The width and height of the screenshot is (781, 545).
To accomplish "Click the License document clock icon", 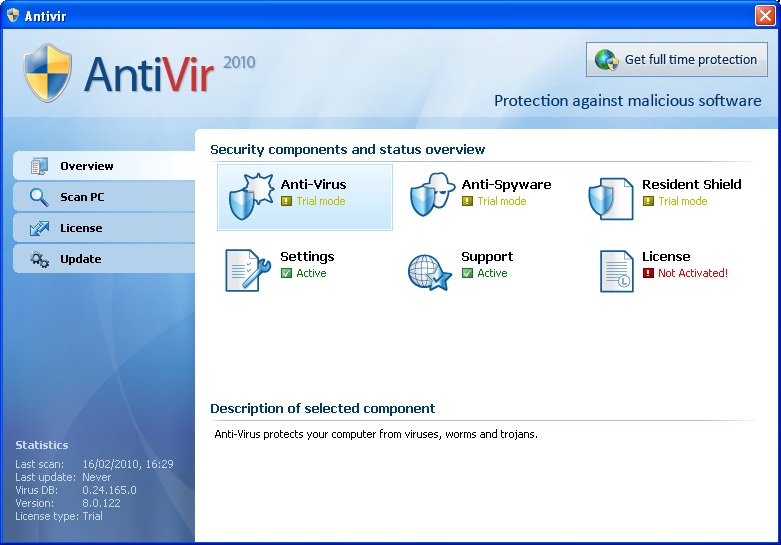I will click(x=617, y=271).
